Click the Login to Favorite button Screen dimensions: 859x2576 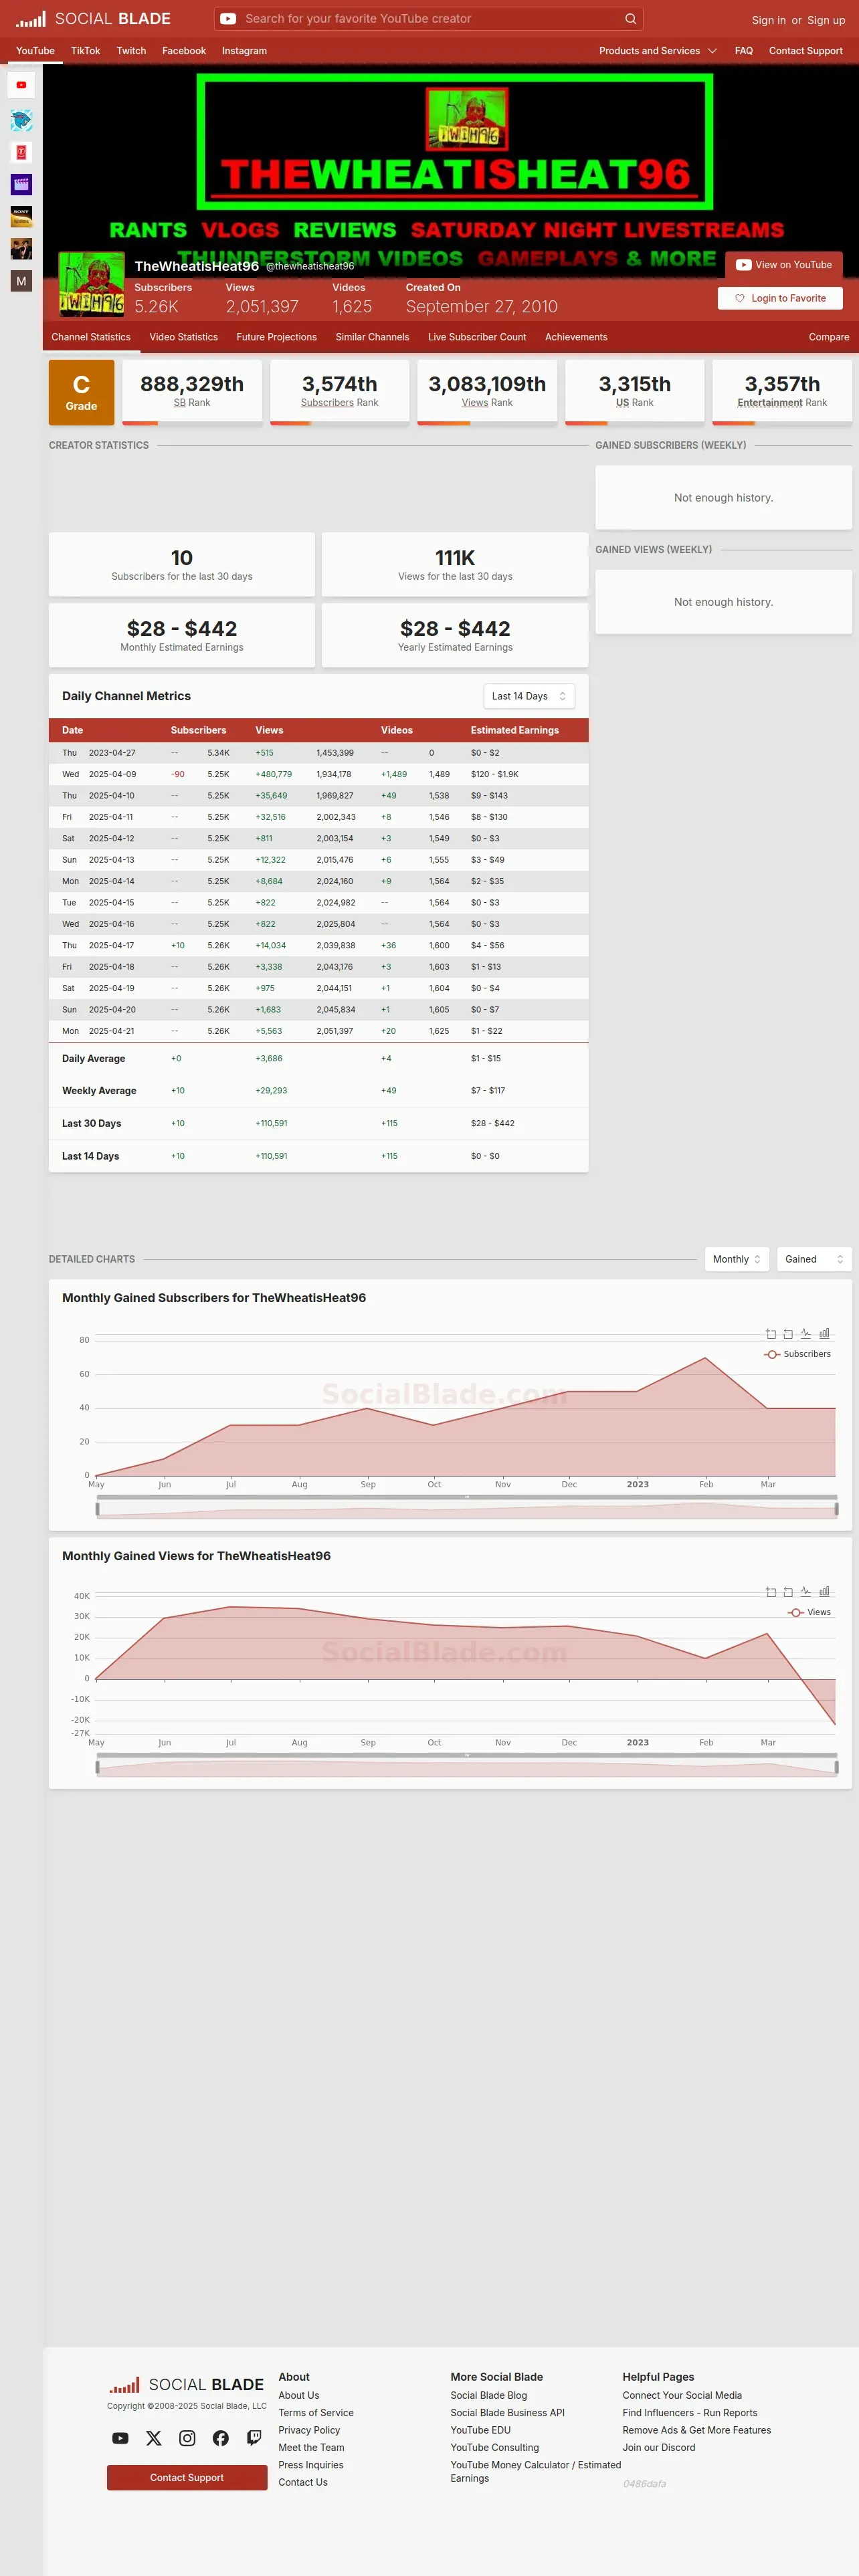click(780, 298)
